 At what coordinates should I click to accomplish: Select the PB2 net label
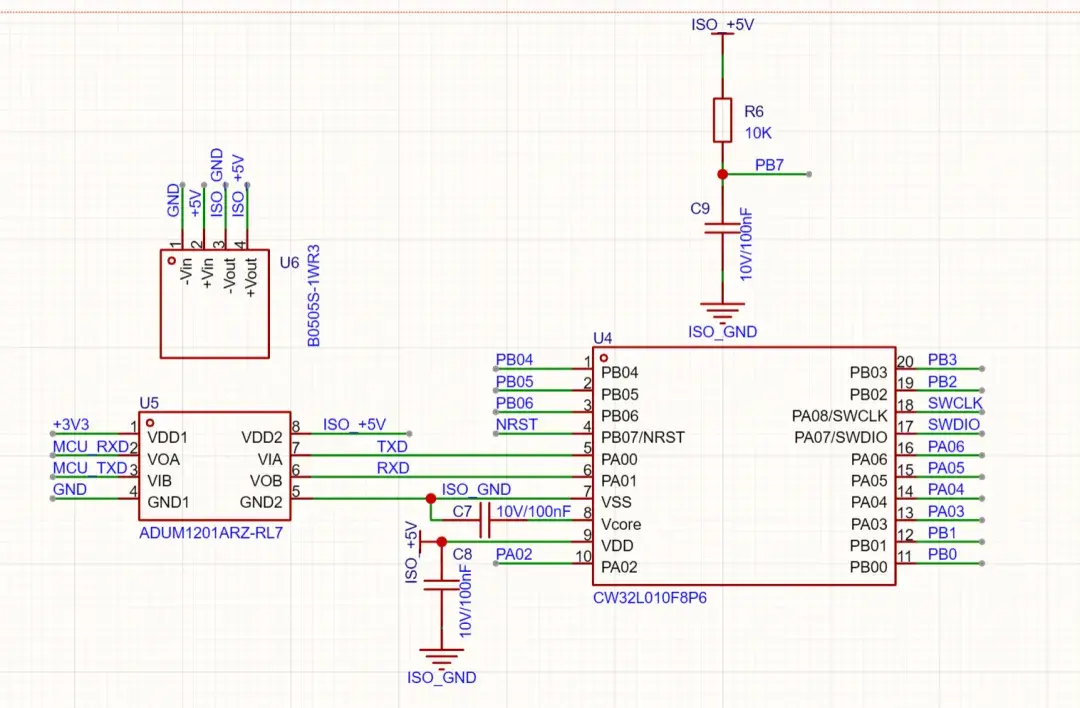[942, 382]
